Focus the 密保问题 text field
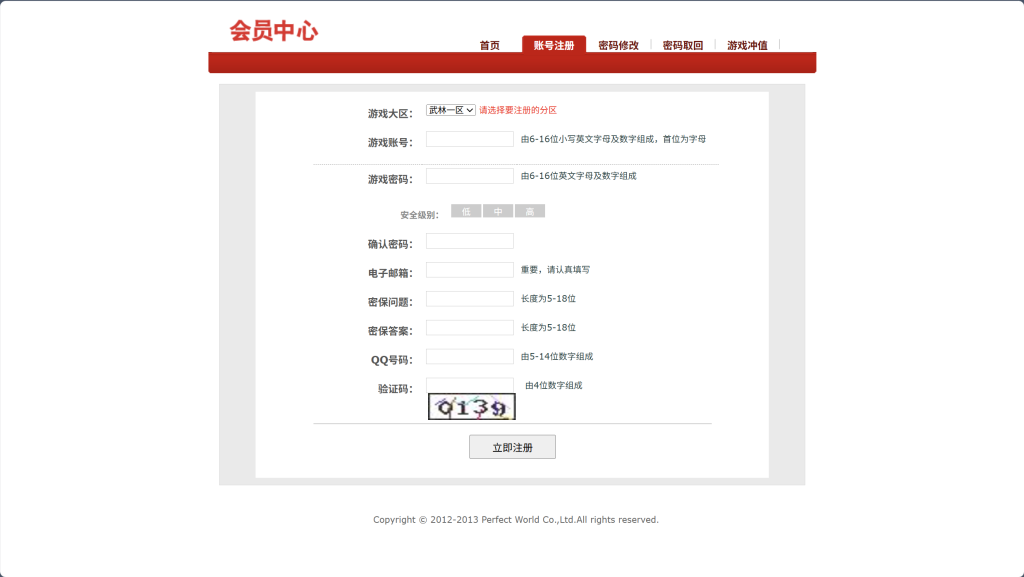 click(469, 299)
